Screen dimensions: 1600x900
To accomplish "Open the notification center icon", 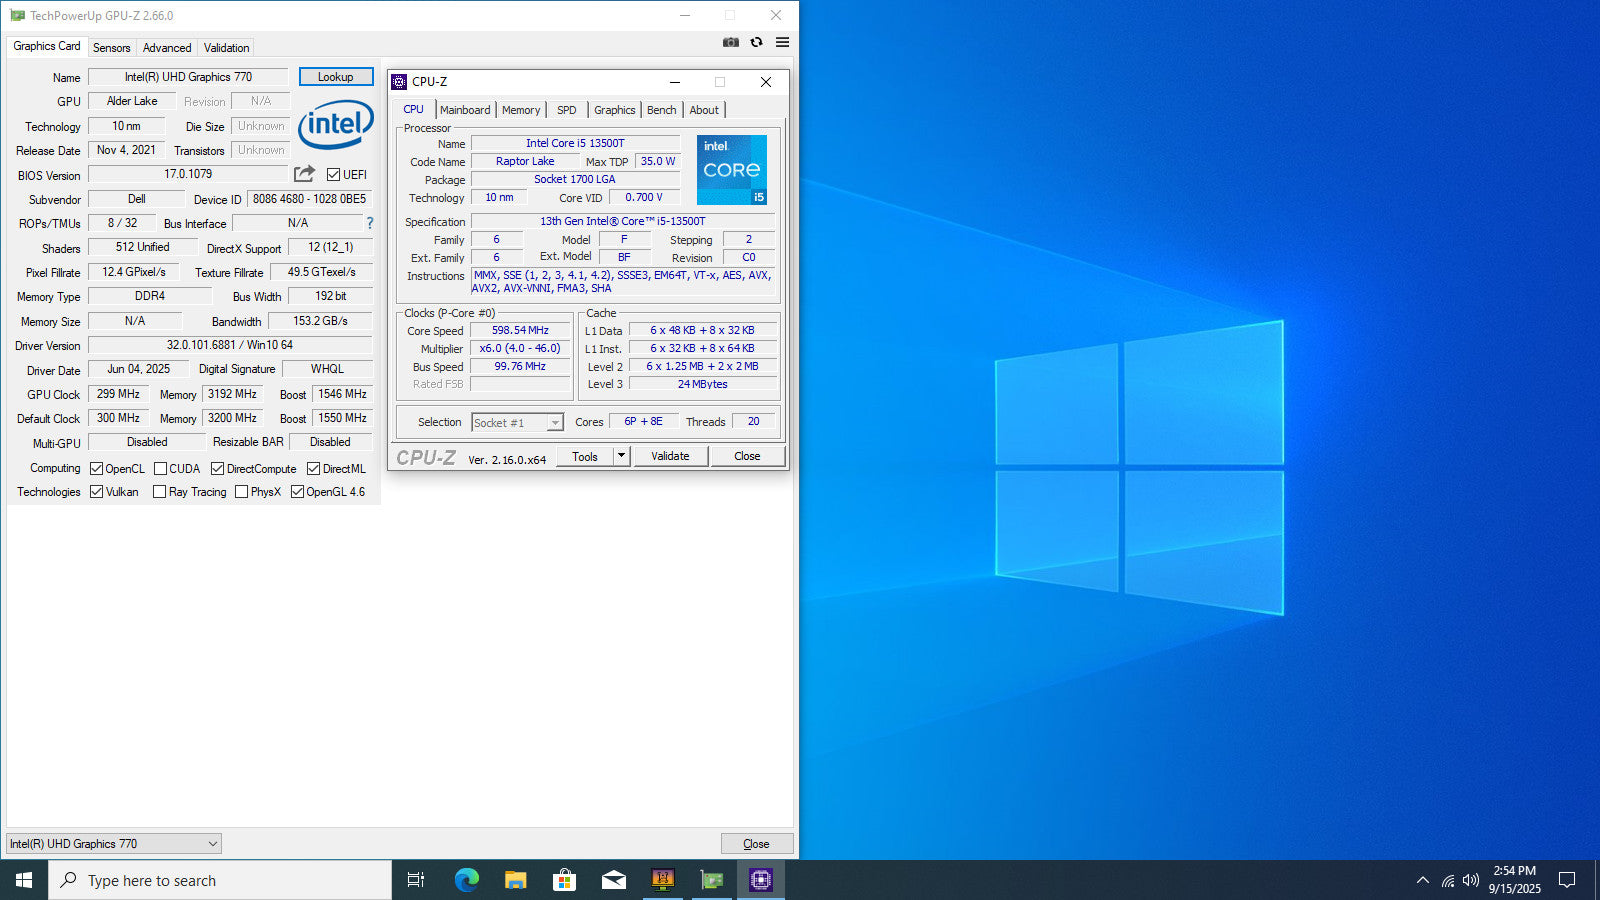I will tap(1567, 880).
